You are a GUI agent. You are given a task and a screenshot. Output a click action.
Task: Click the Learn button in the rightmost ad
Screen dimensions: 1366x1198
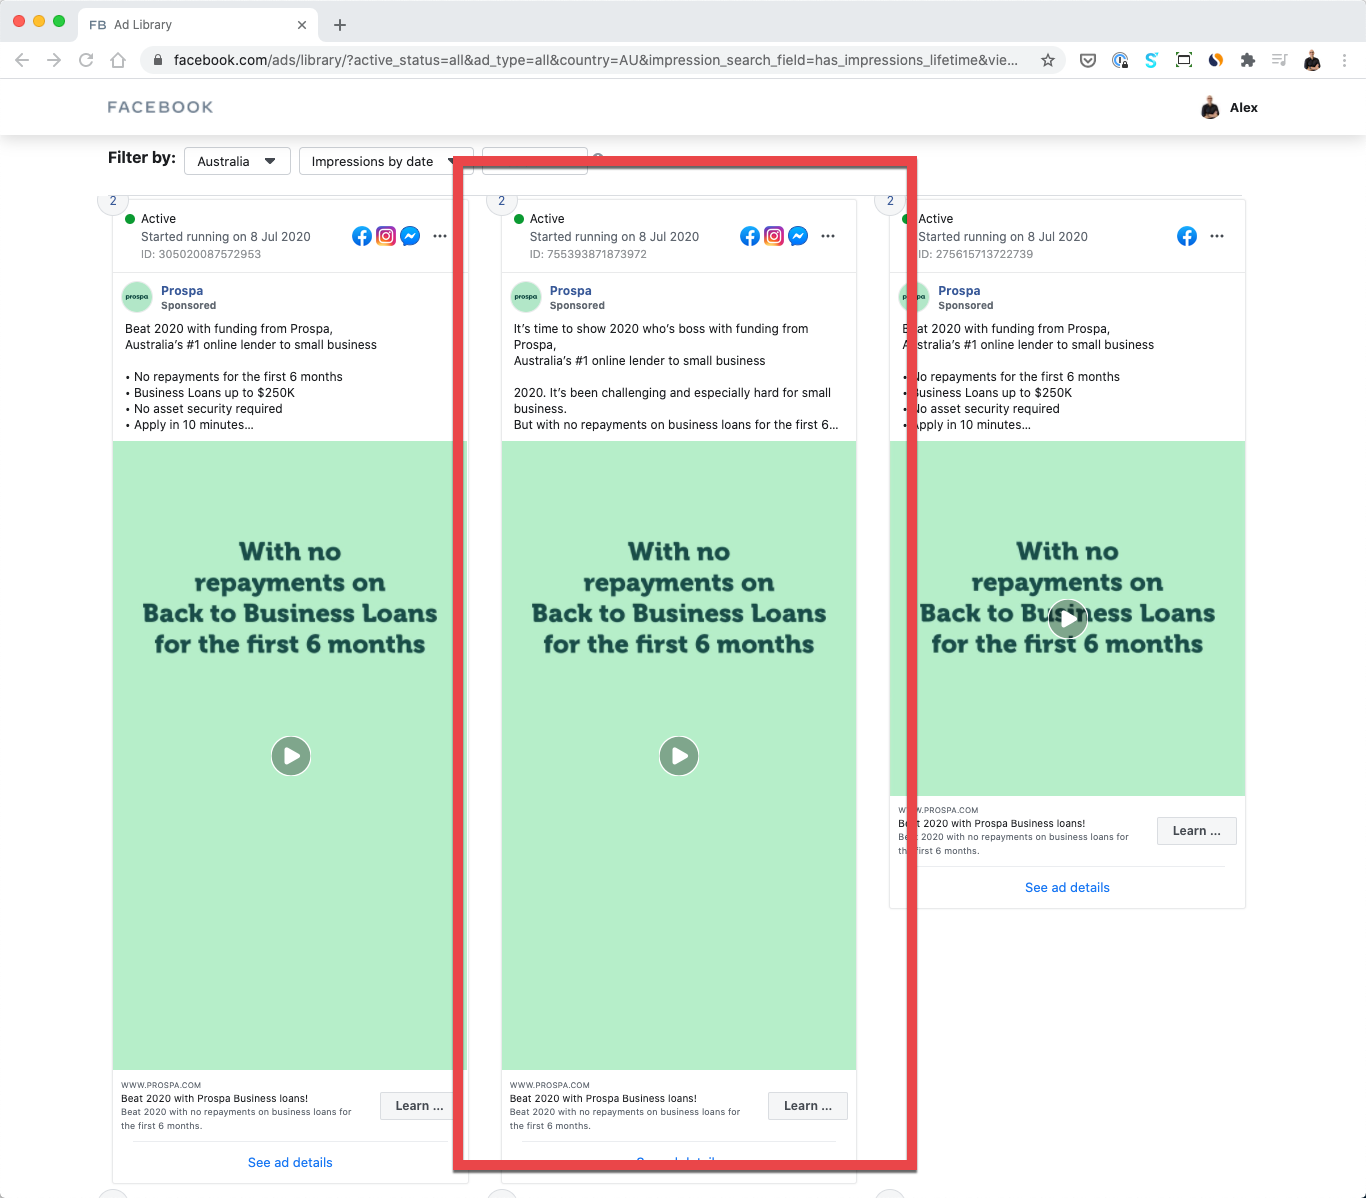[1197, 831]
